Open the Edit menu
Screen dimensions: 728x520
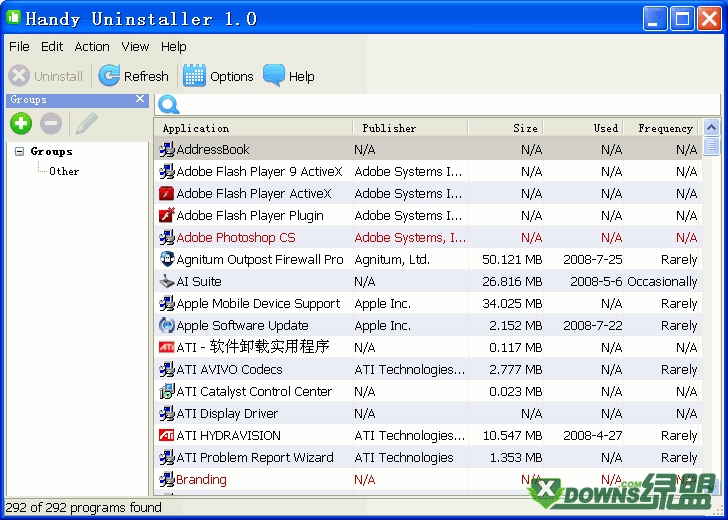point(52,46)
